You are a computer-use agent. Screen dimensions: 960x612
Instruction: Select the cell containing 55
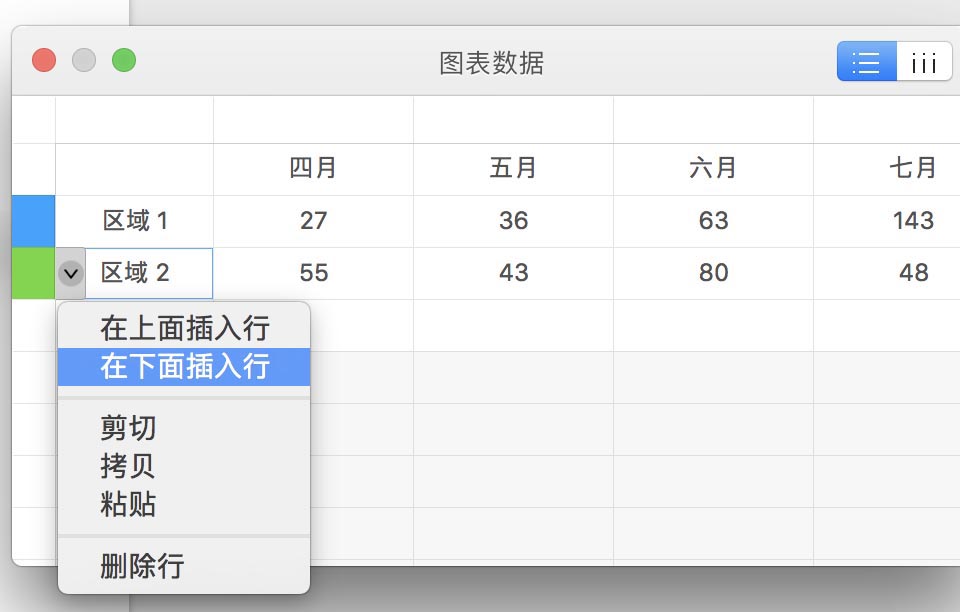click(313, 273)
